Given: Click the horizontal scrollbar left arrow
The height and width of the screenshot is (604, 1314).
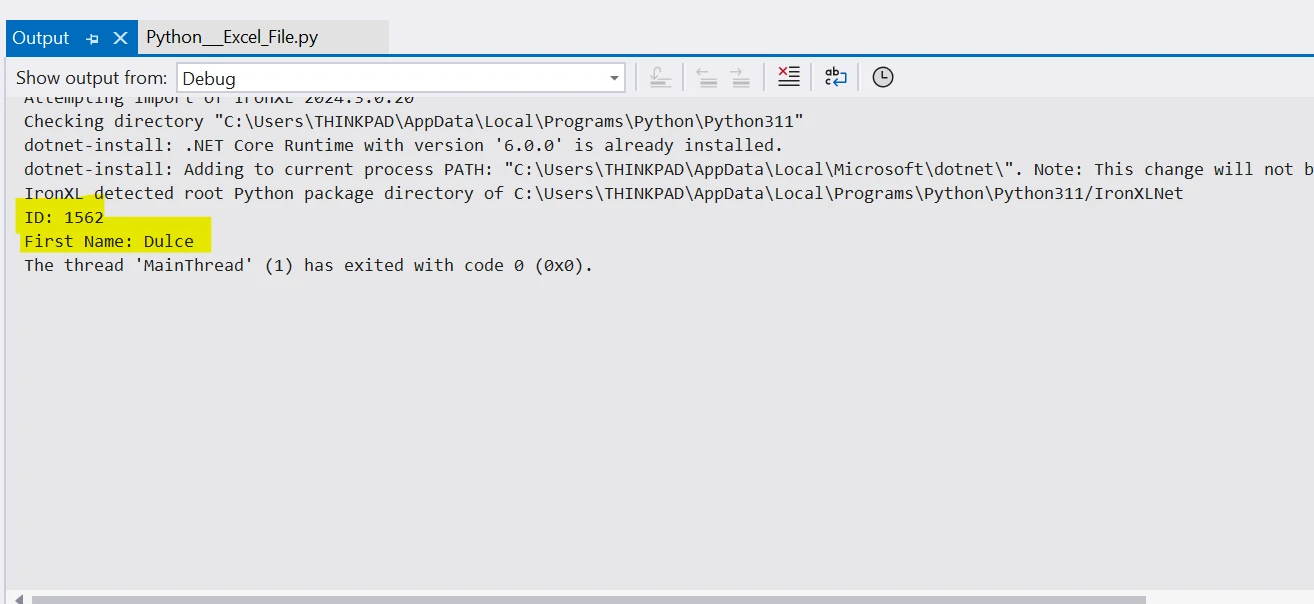Looking at the screenshot, I should [18, 598].
